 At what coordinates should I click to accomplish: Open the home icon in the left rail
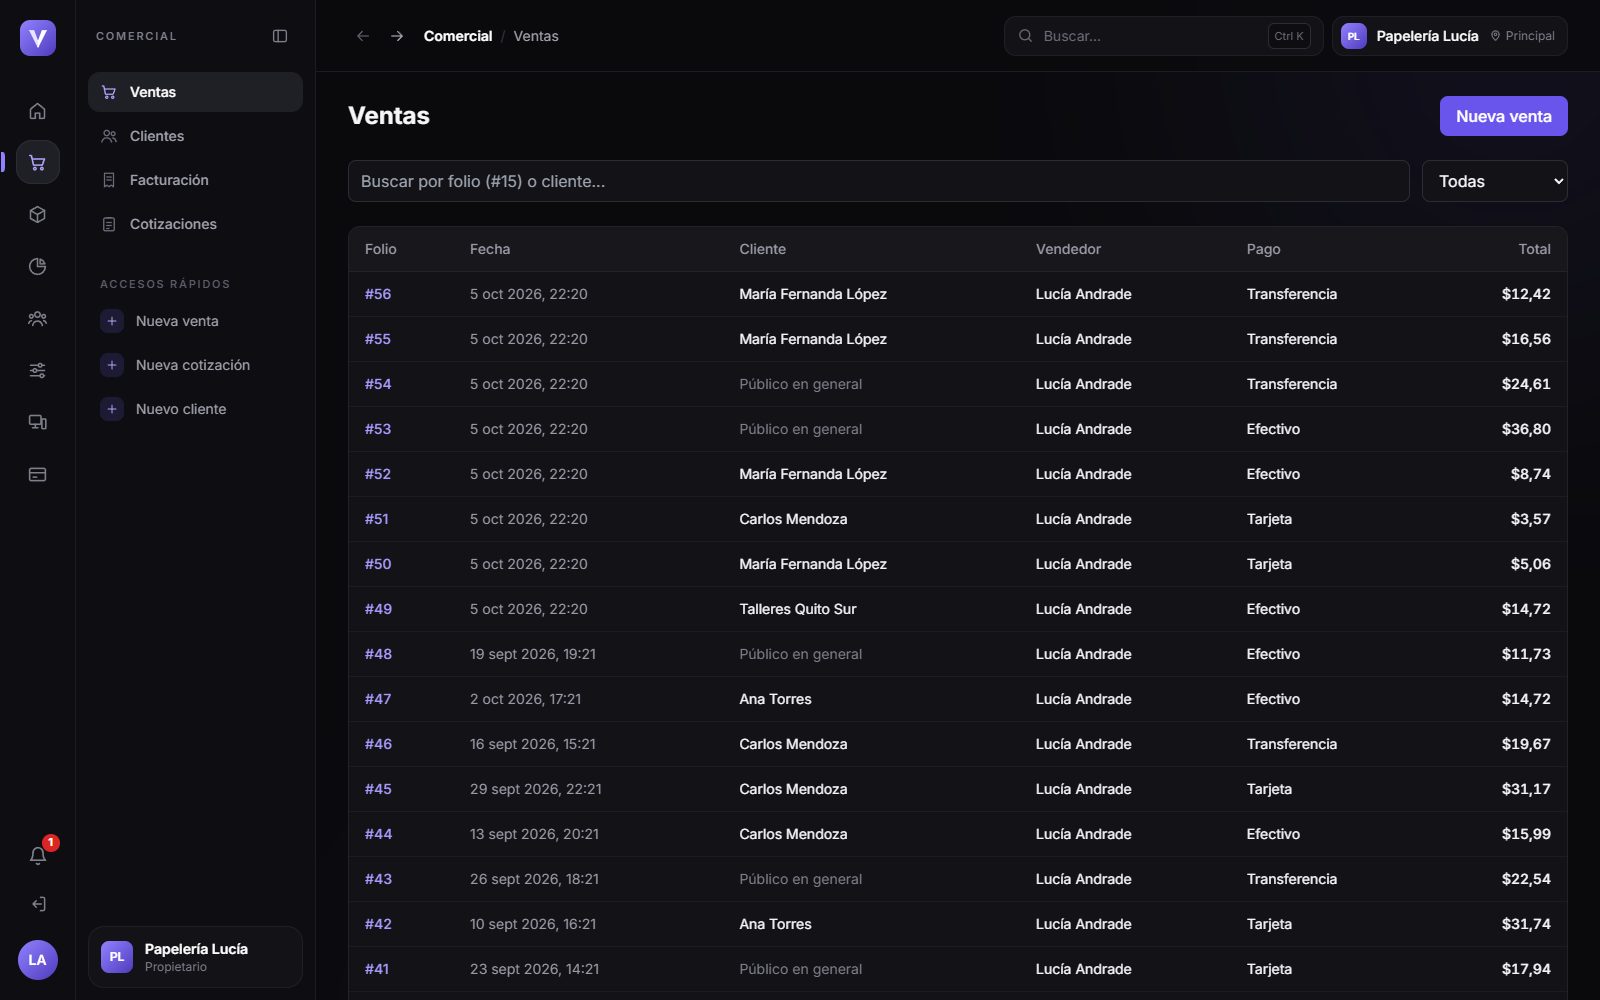(x=37, y=111)
